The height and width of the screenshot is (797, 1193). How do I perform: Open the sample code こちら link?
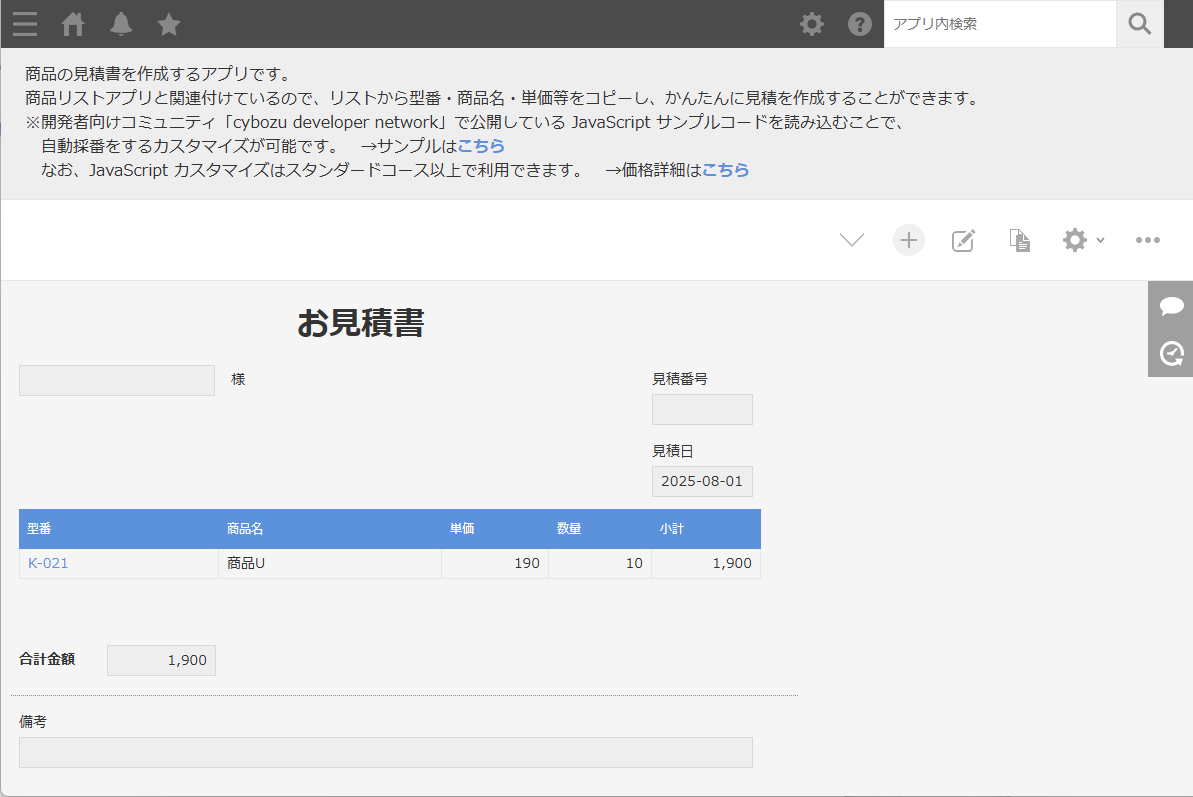coord(481,146)
